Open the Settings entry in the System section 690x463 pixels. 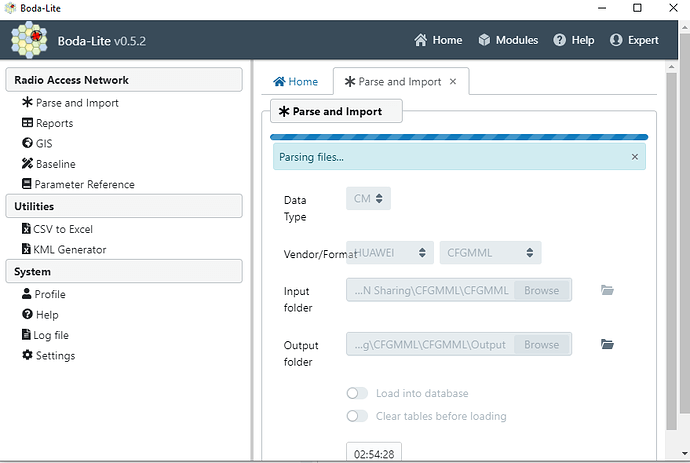point(55,356)
